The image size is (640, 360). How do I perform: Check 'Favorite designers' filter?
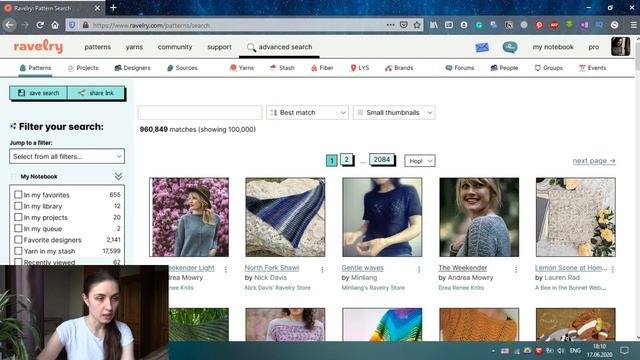pos(18,240)
